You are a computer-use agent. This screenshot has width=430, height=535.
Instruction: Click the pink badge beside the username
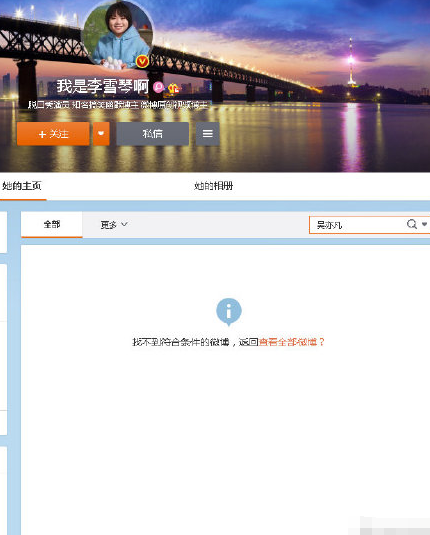coord(158,87)
